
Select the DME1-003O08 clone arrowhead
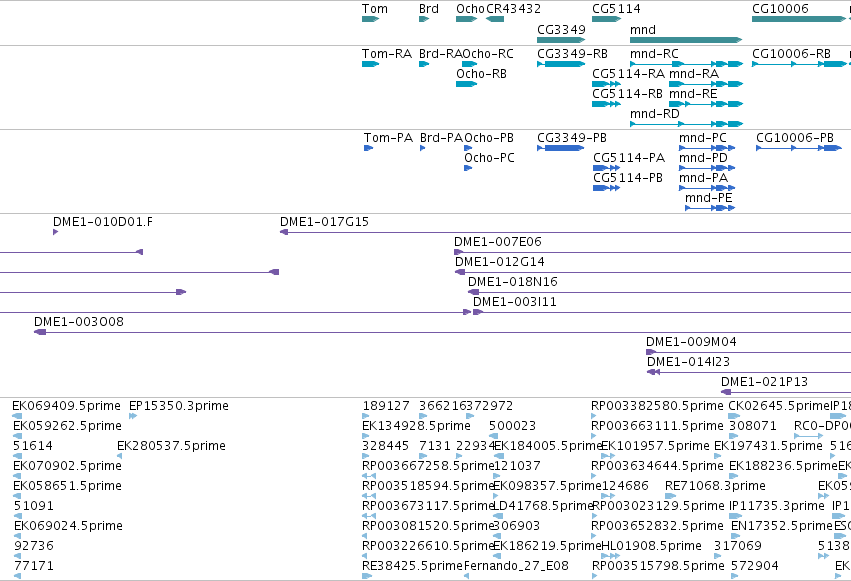(40, 332)
